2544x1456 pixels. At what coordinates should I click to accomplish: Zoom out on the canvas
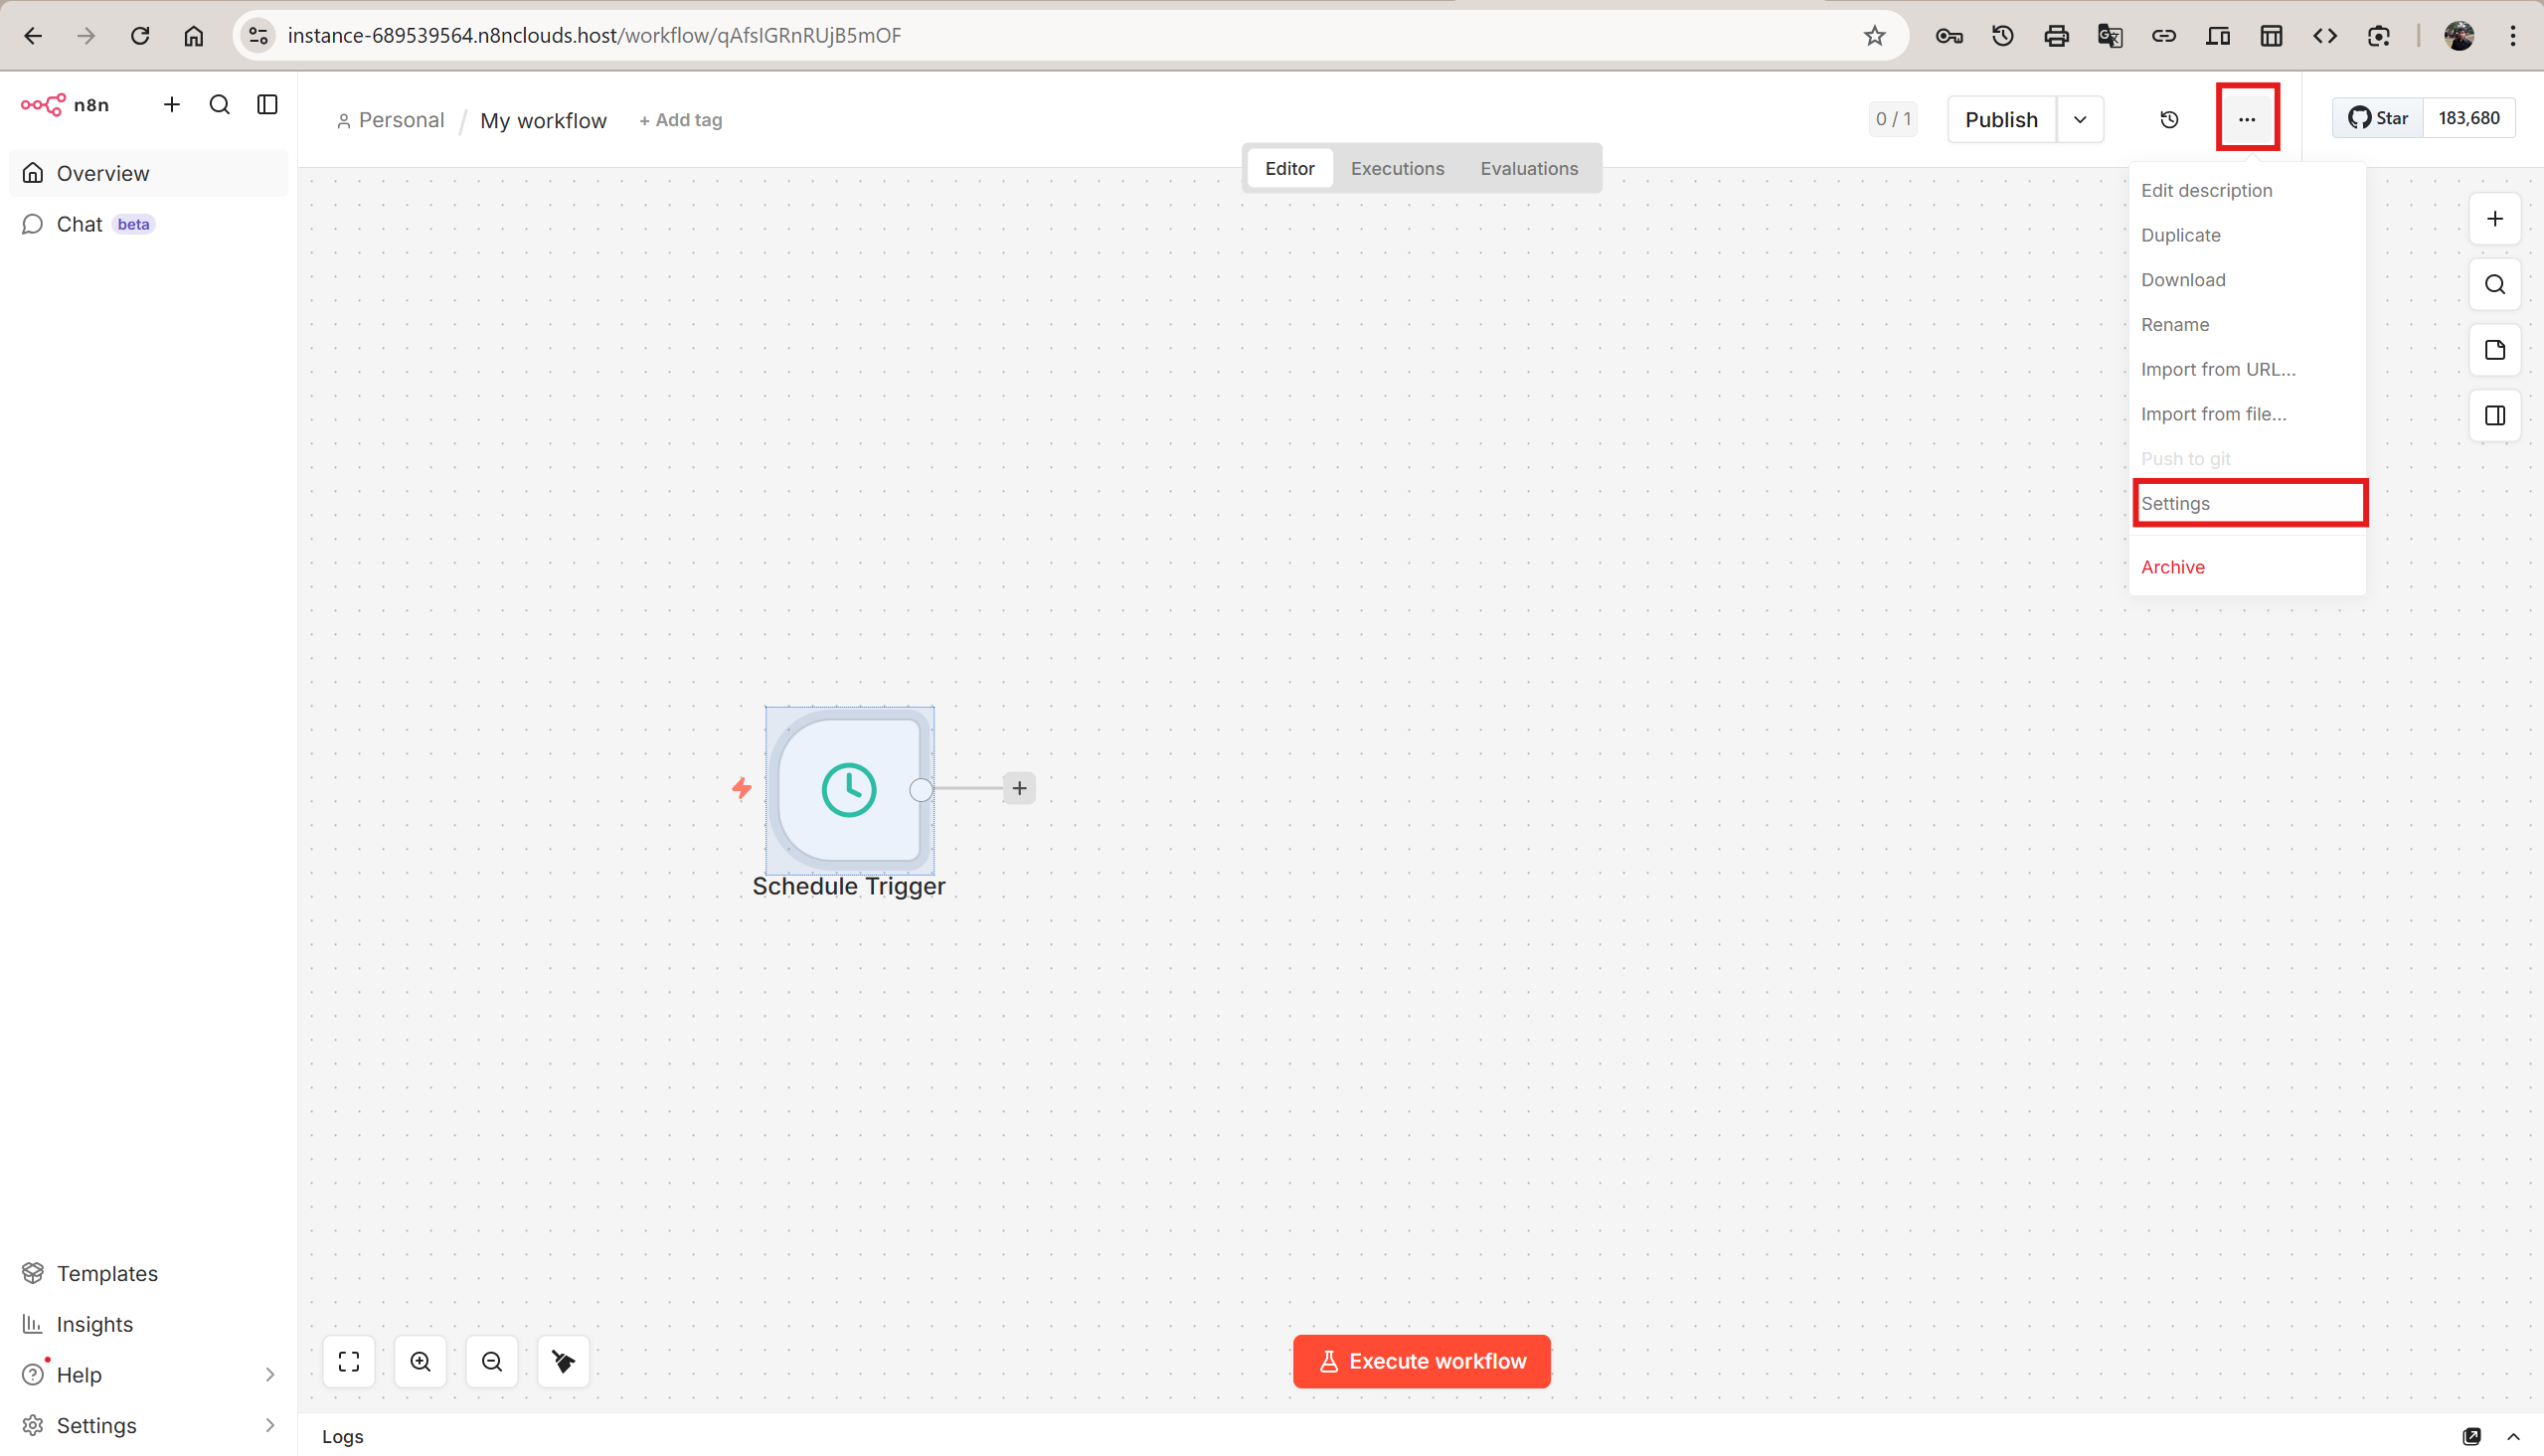(492, 1361)
